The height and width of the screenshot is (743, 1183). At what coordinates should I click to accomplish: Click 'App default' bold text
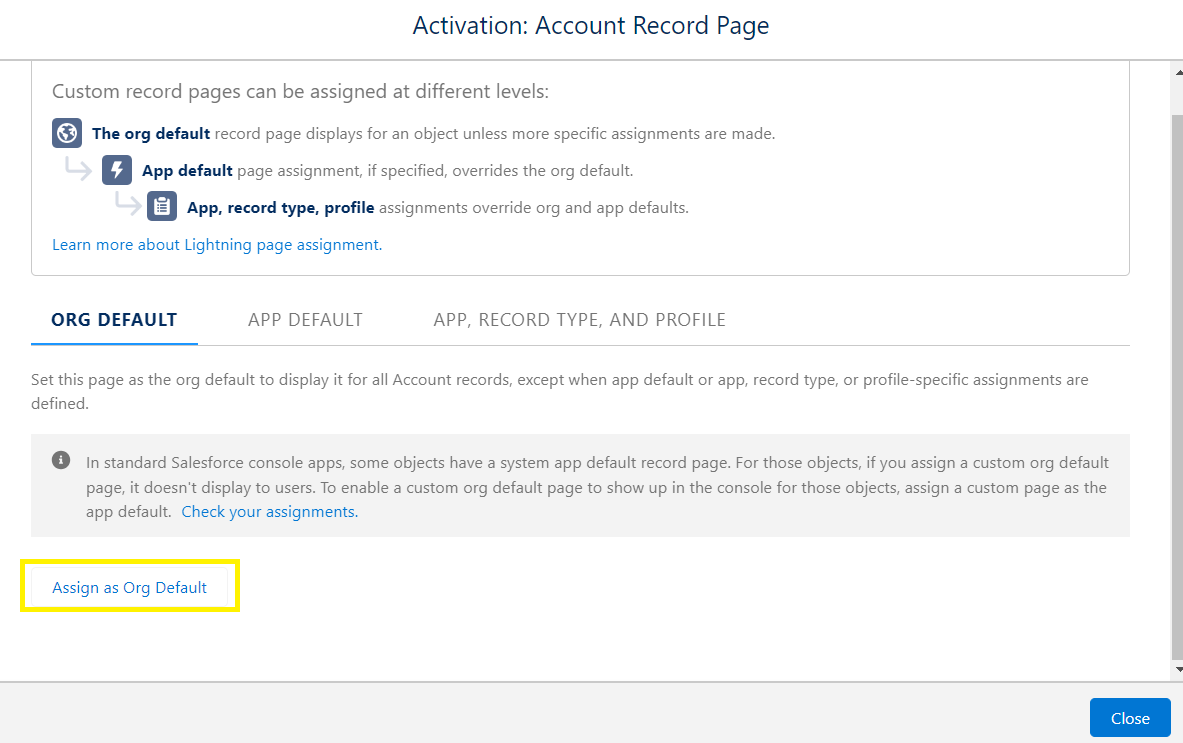point(187,170)
